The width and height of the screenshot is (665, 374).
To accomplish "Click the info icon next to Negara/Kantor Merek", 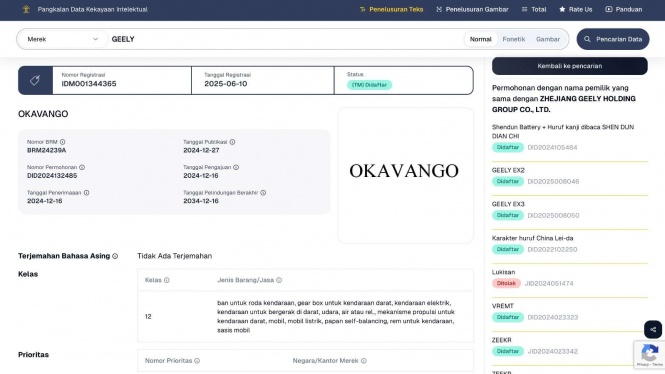I will pyautogui.click(x=363, y=361).
